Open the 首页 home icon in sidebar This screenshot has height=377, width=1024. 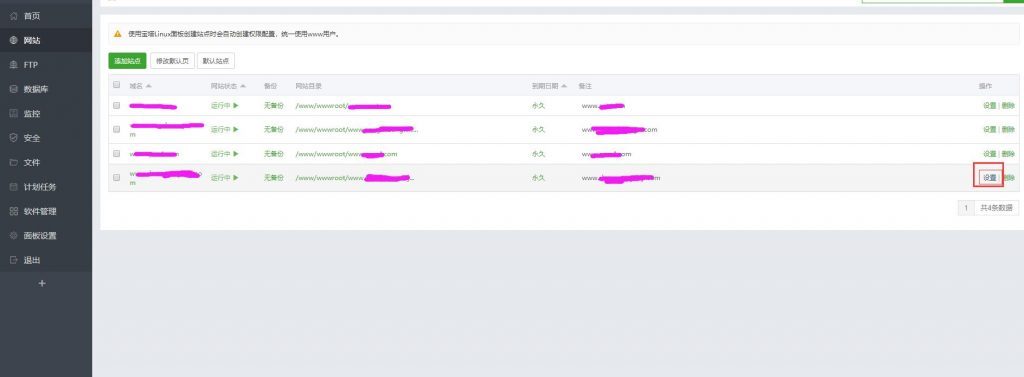tap(14, 16)
